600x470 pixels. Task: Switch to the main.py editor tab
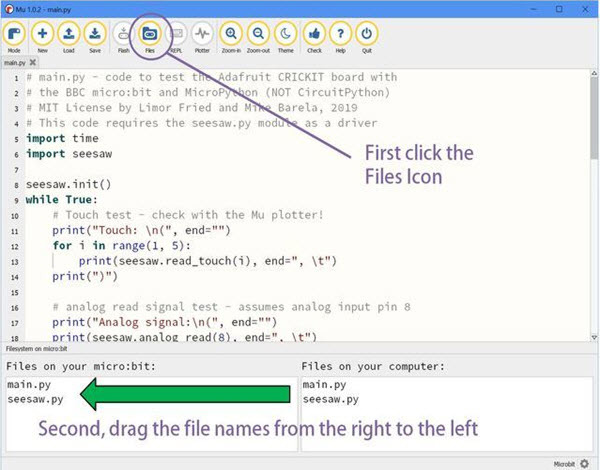[x=15, y=62]
